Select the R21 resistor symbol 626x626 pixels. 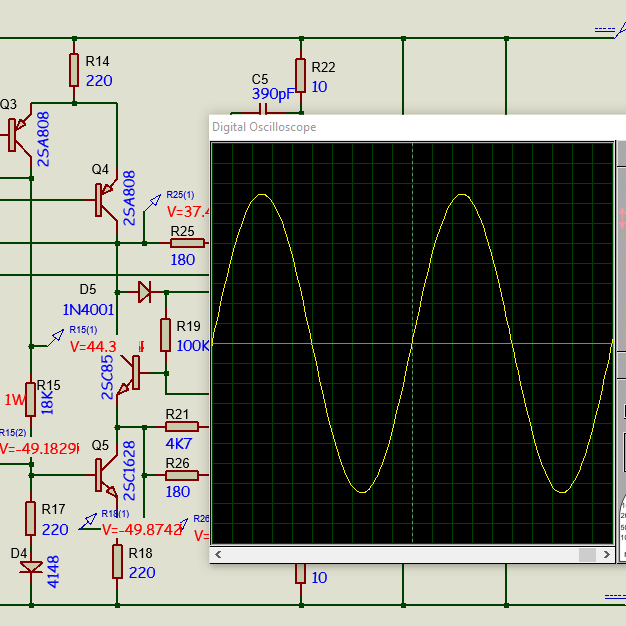point(182,427)
